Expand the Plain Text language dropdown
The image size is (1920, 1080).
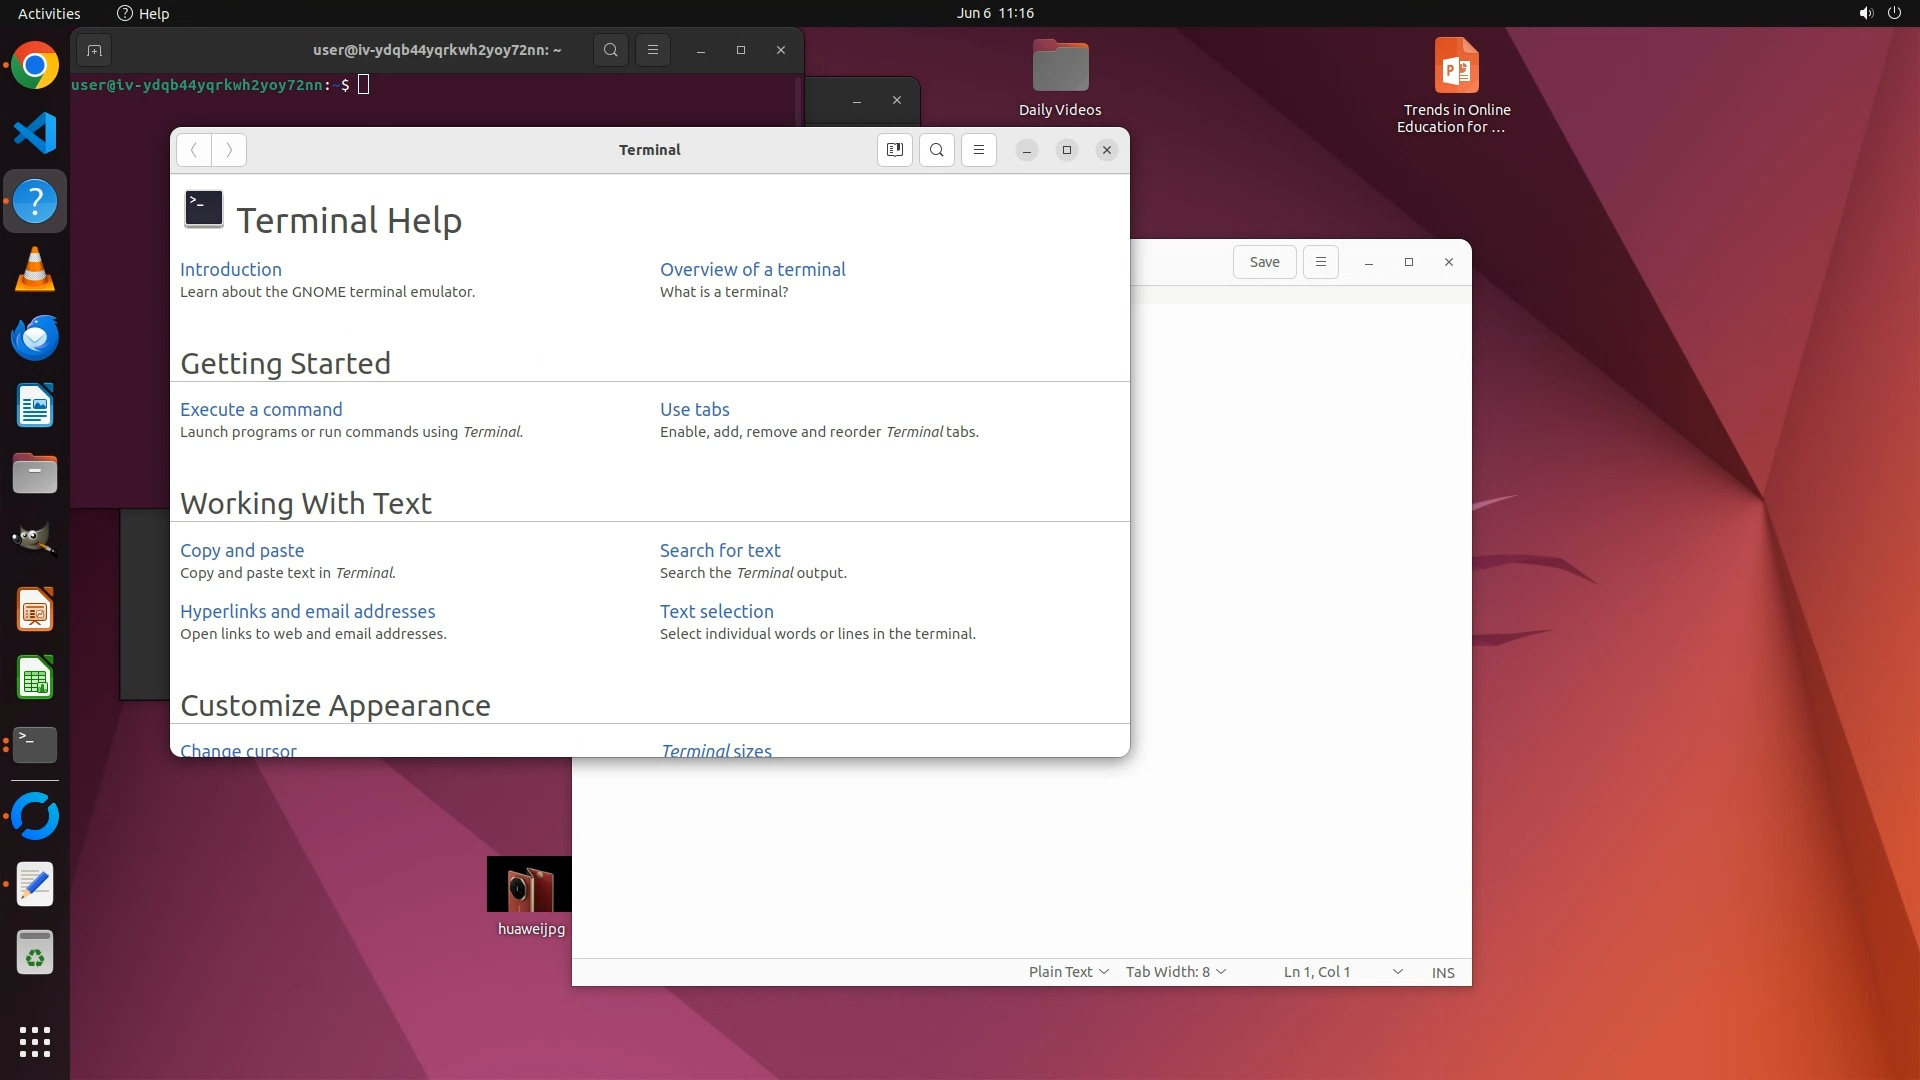pos(1068,972)
